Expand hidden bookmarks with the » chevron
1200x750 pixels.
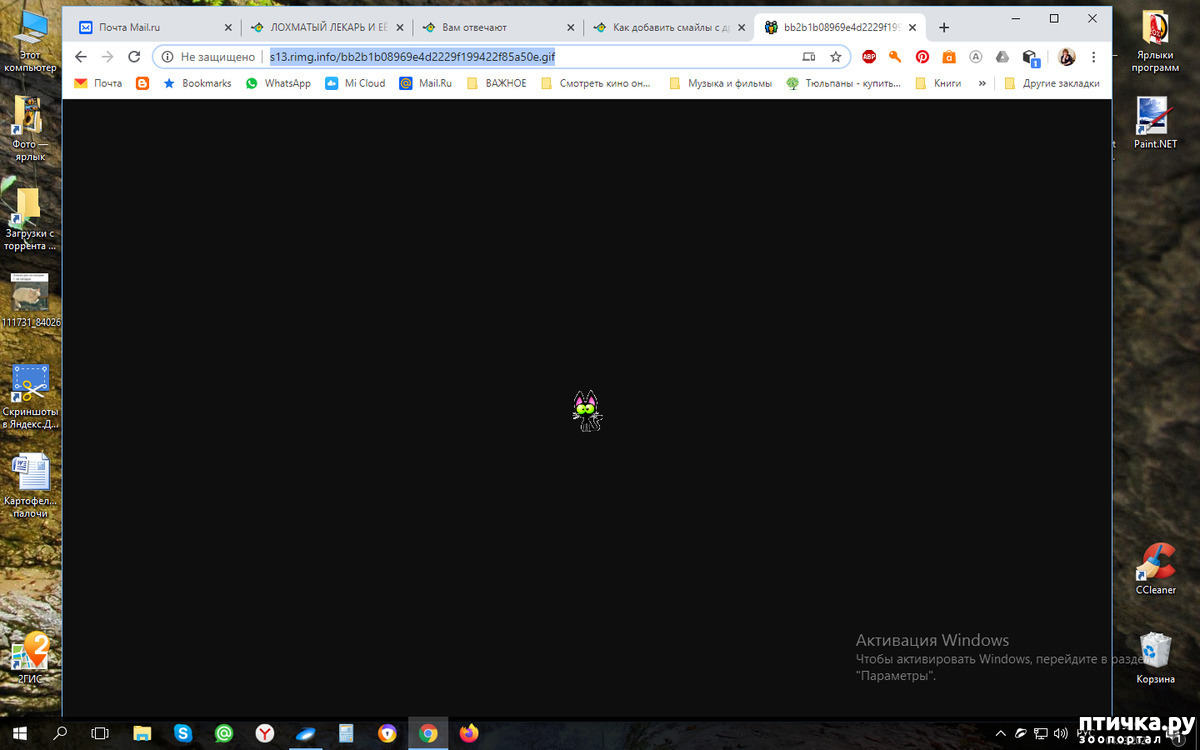pyautogui.click(x=982, y=83)
